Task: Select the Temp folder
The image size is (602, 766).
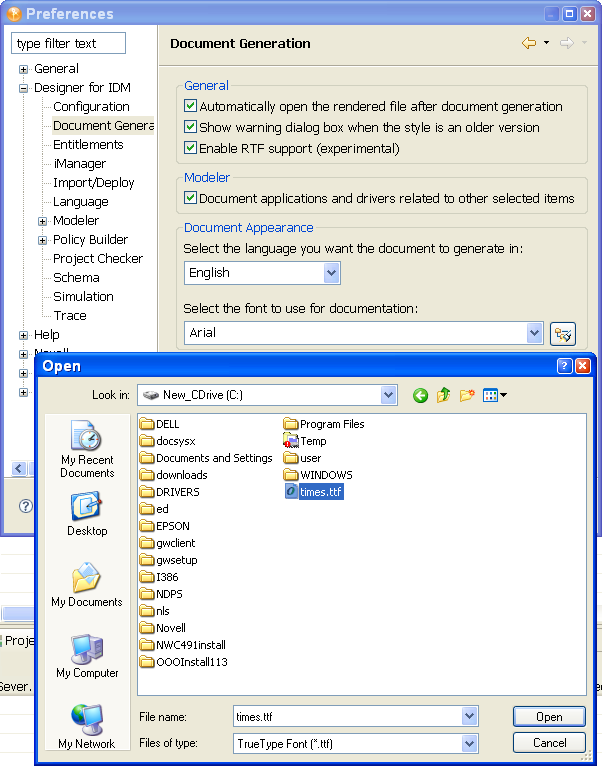Action: 305,441
